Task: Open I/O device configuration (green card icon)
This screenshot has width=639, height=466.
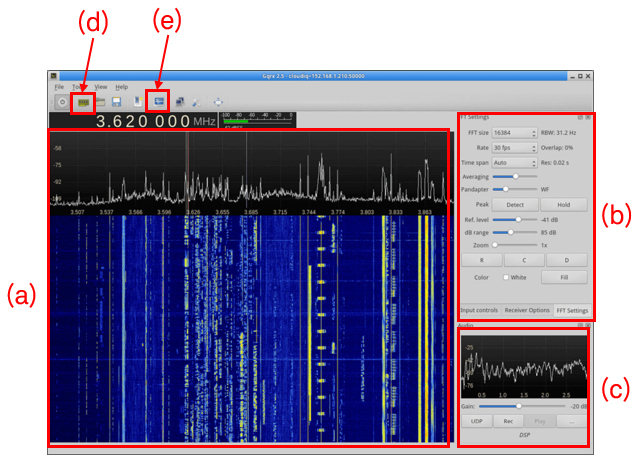Action: [x=83, y=102]
